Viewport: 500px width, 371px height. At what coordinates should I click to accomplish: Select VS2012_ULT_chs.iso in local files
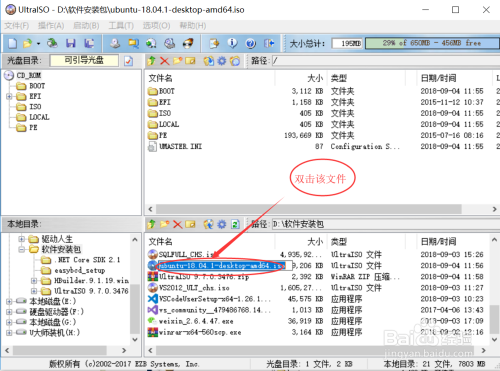[194, 288]
